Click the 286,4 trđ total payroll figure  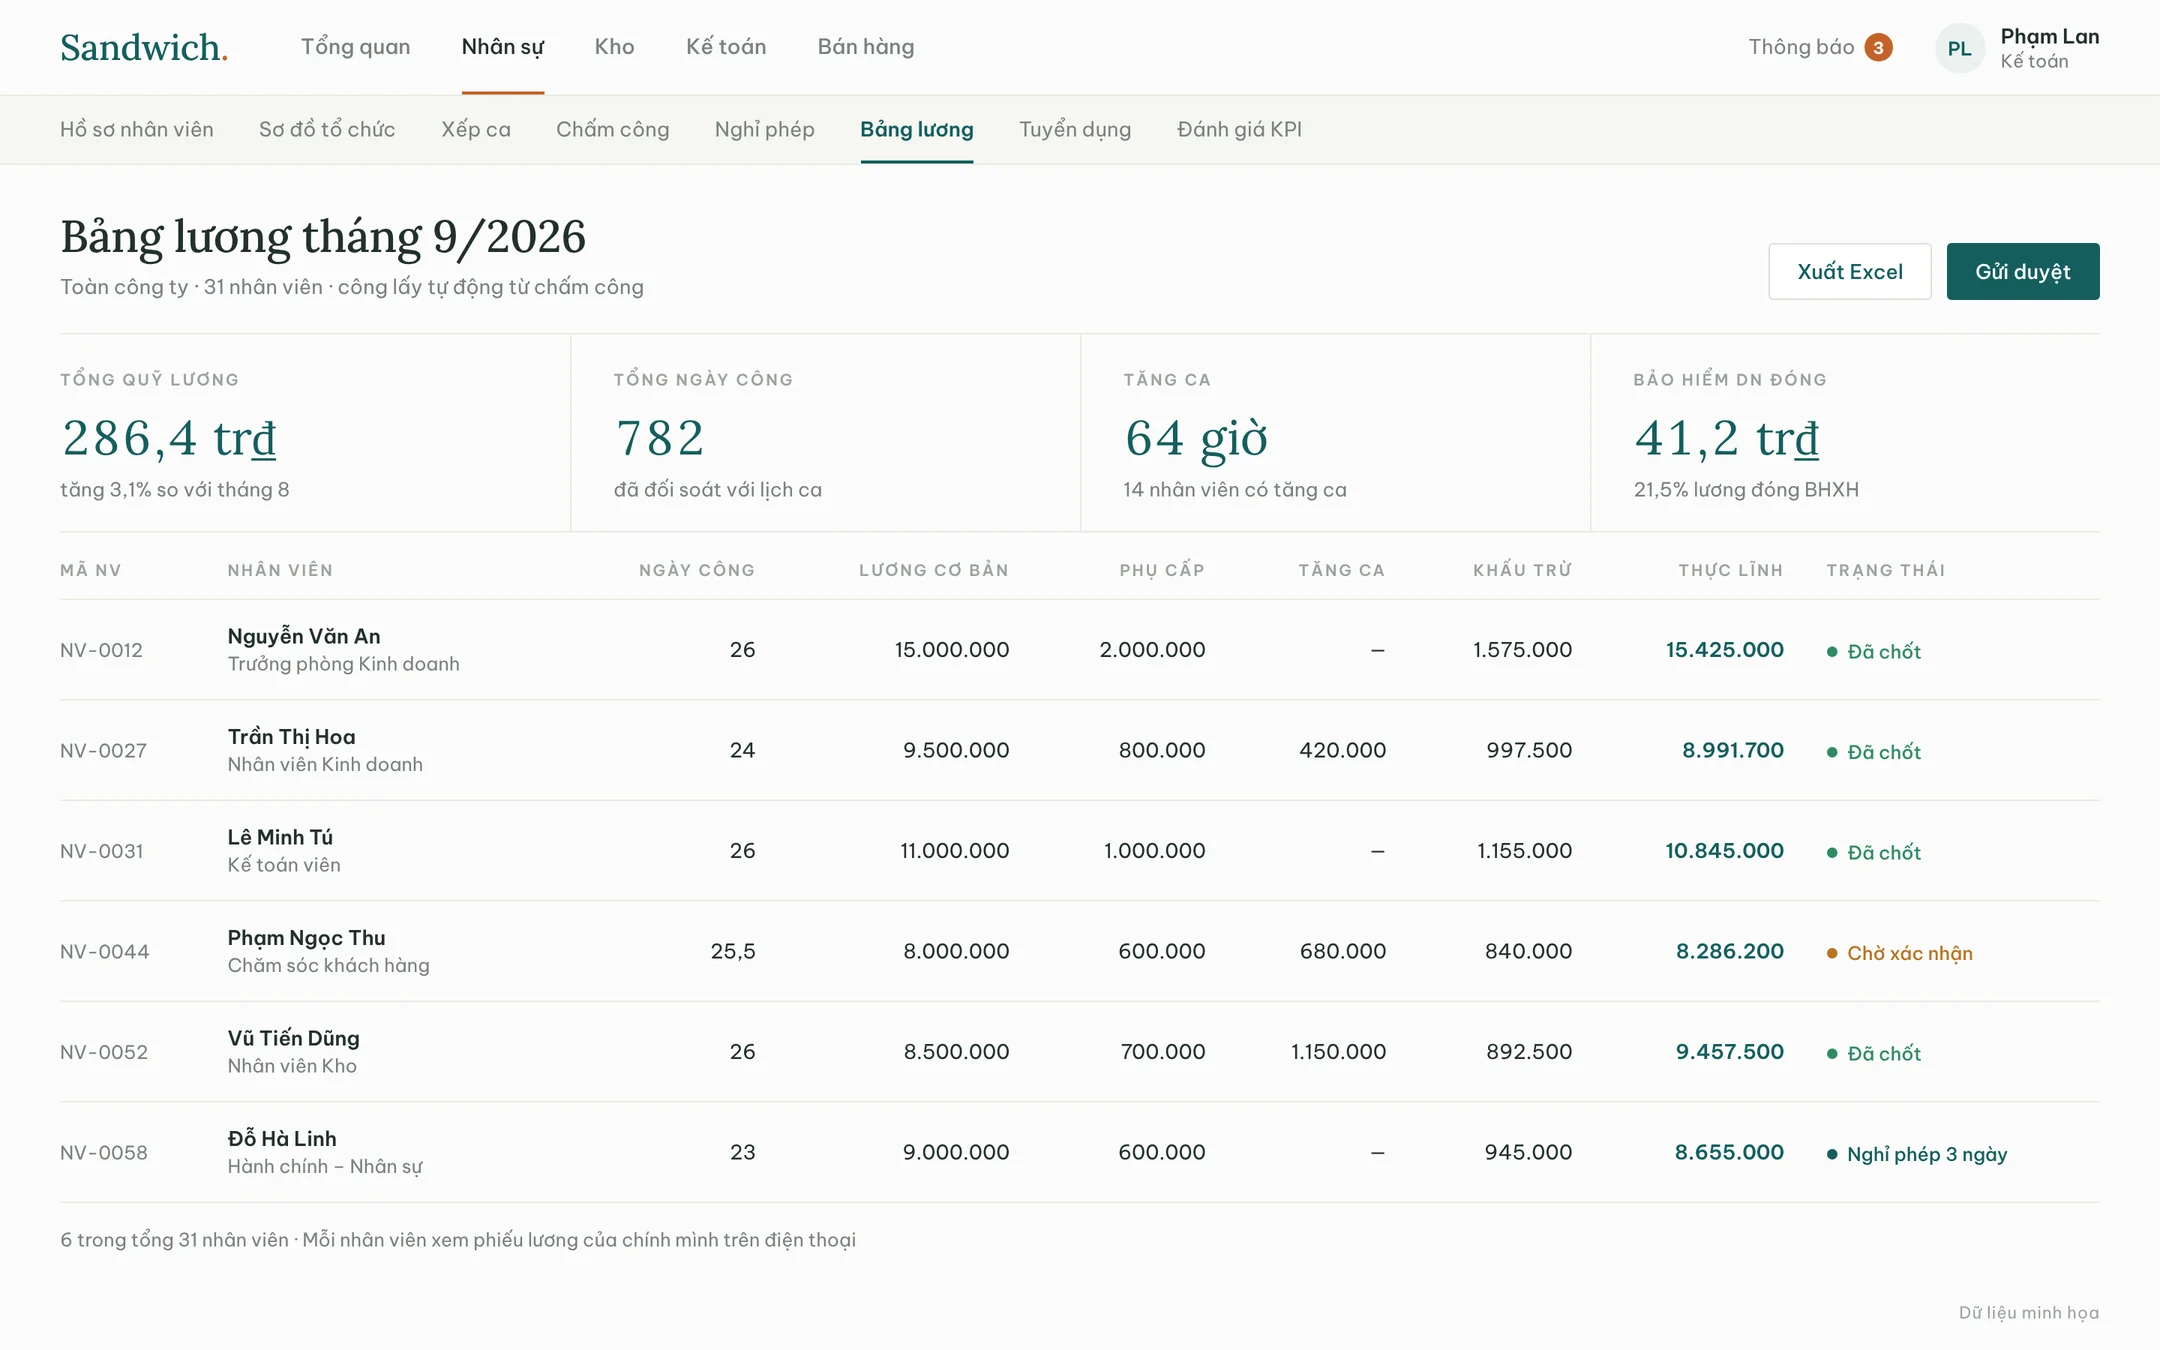point(169,438)
